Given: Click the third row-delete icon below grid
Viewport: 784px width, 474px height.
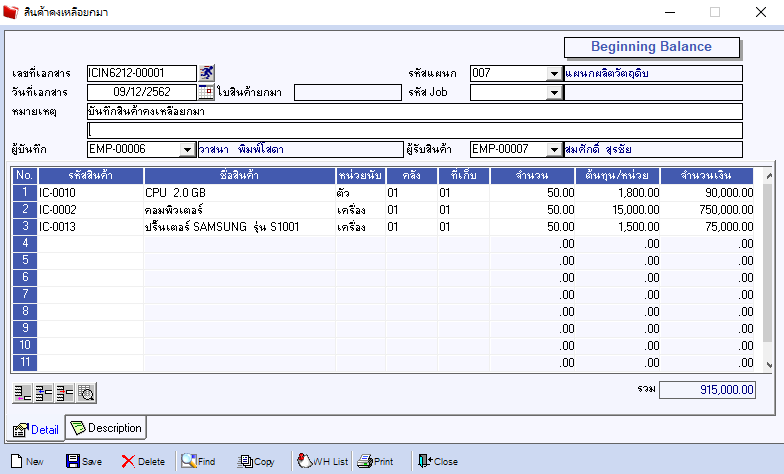Looking at the screenshot, I should tap(65, 393).
